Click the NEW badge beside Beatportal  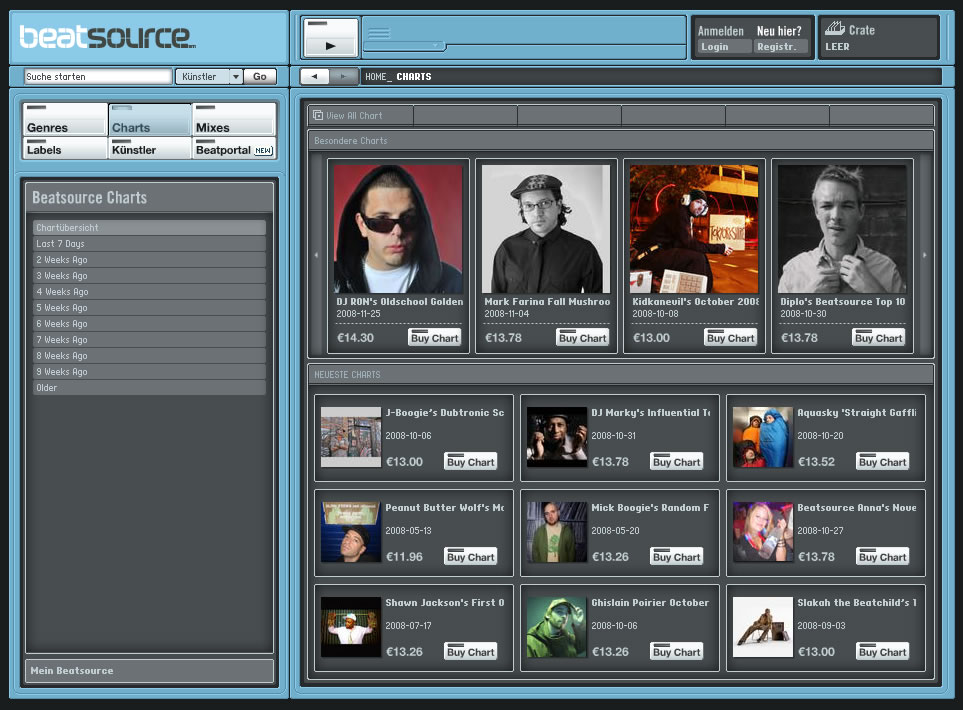pyautogui.click(x=263, y=150)
